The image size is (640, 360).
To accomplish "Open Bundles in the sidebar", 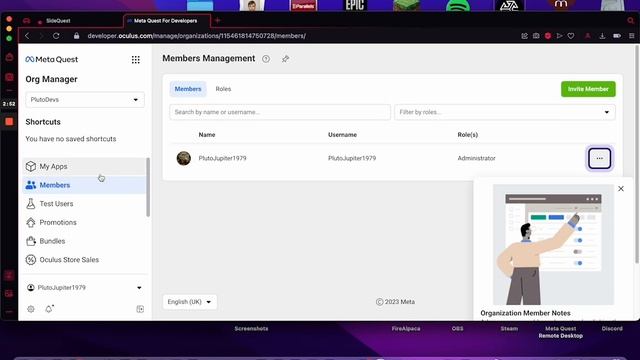I will pos(84,241).
